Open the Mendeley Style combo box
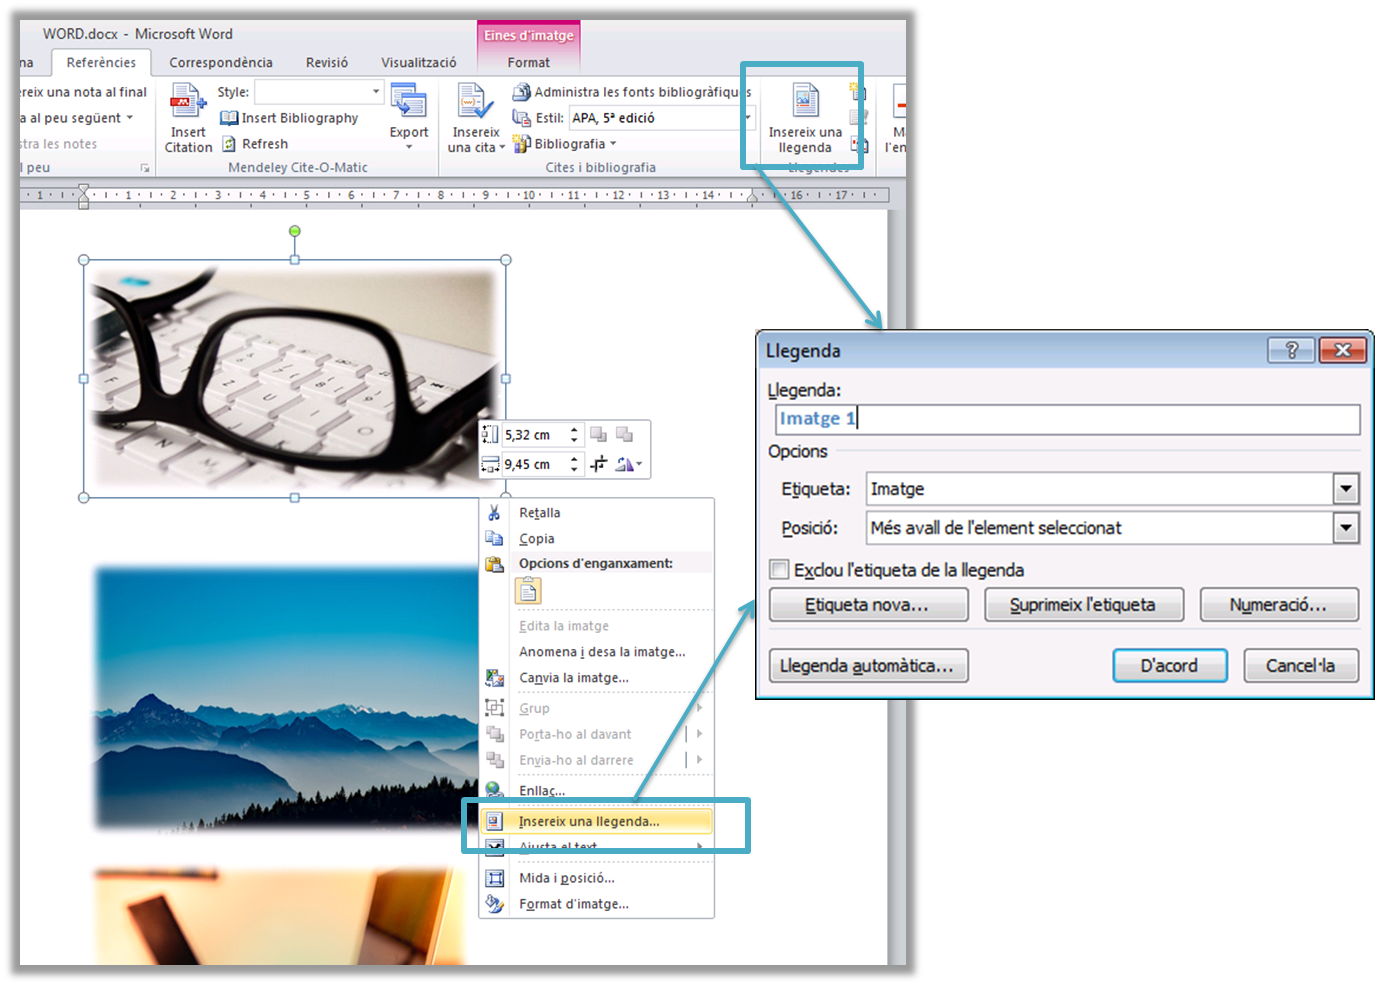Viewport: 1375px width, 985px height. click(x=319, y=92)
